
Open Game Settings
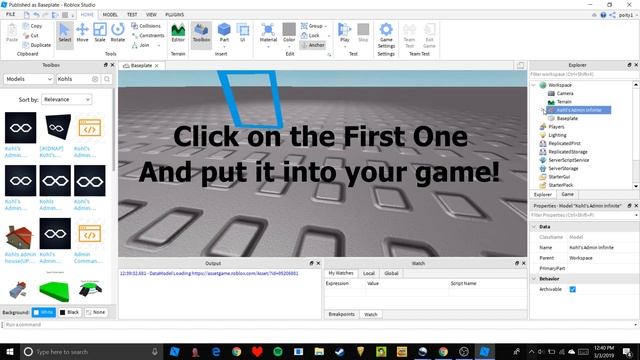pyautogui.click(x=386, y=36)
